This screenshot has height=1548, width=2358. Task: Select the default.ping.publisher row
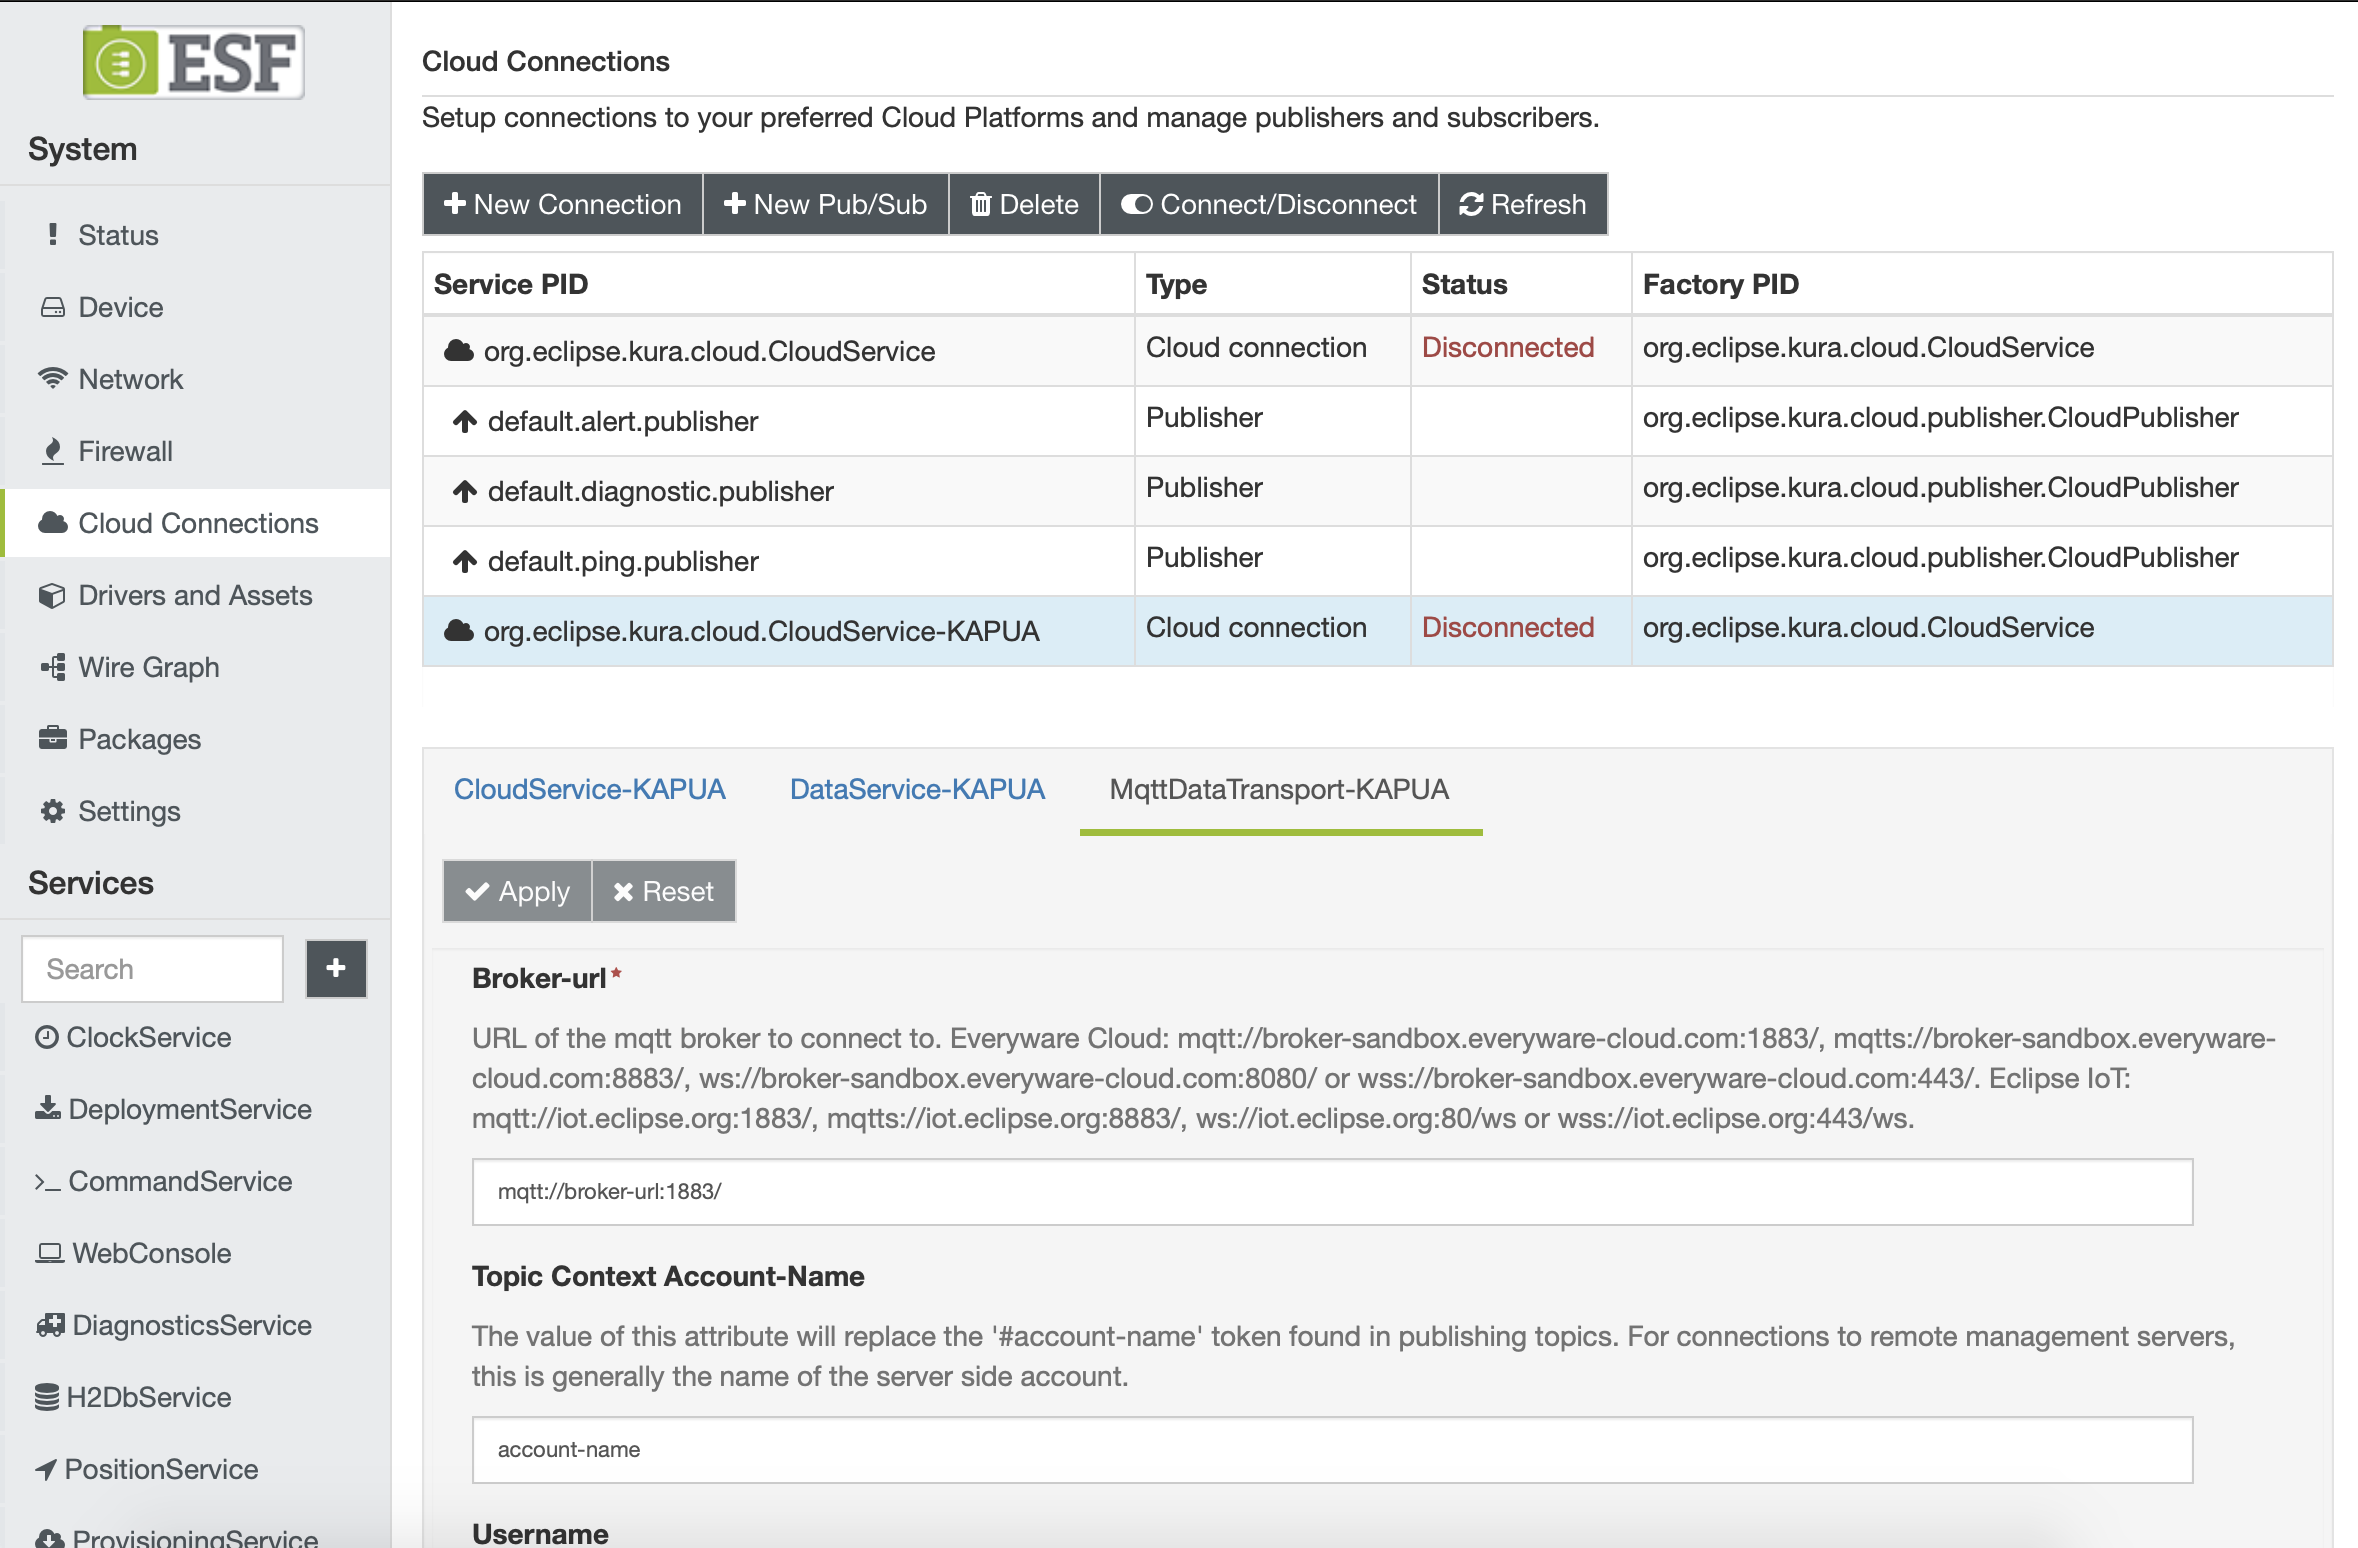pyautogui.click(x=622, y=561)
